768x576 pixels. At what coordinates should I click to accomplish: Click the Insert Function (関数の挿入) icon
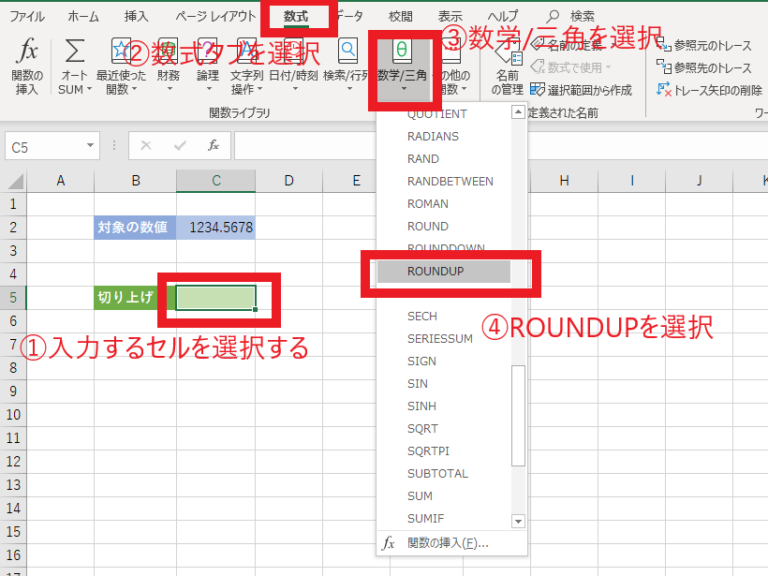(x=27, y=66)
